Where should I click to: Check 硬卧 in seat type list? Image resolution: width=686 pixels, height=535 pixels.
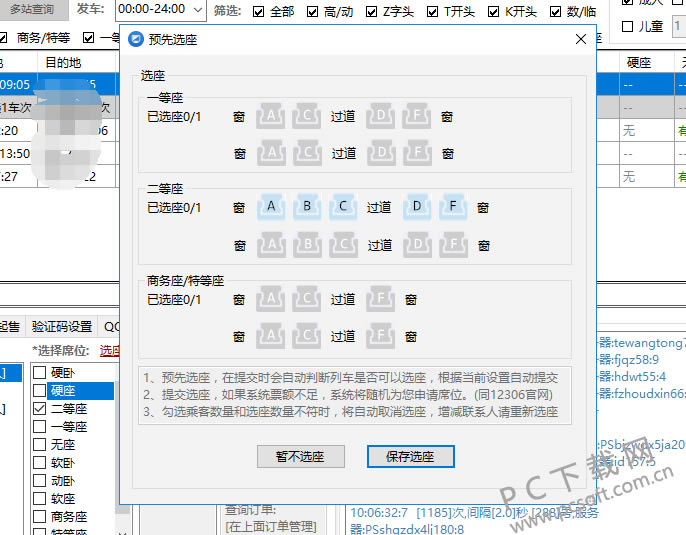pos(39,372)
